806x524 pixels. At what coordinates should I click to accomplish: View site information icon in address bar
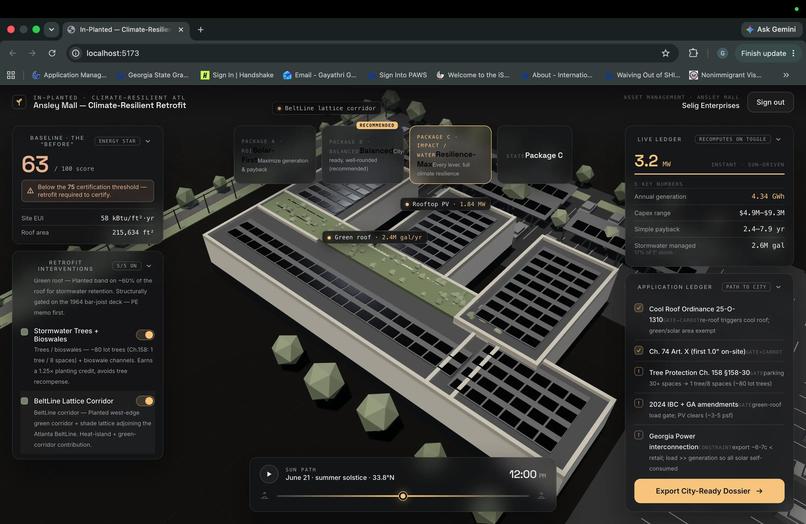point(76,53)
